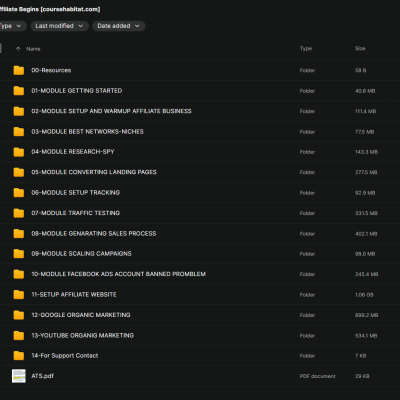Click the 277.5 MB size value
The image size is (400, 400).
pyautogui.click(x=366, y=172)
